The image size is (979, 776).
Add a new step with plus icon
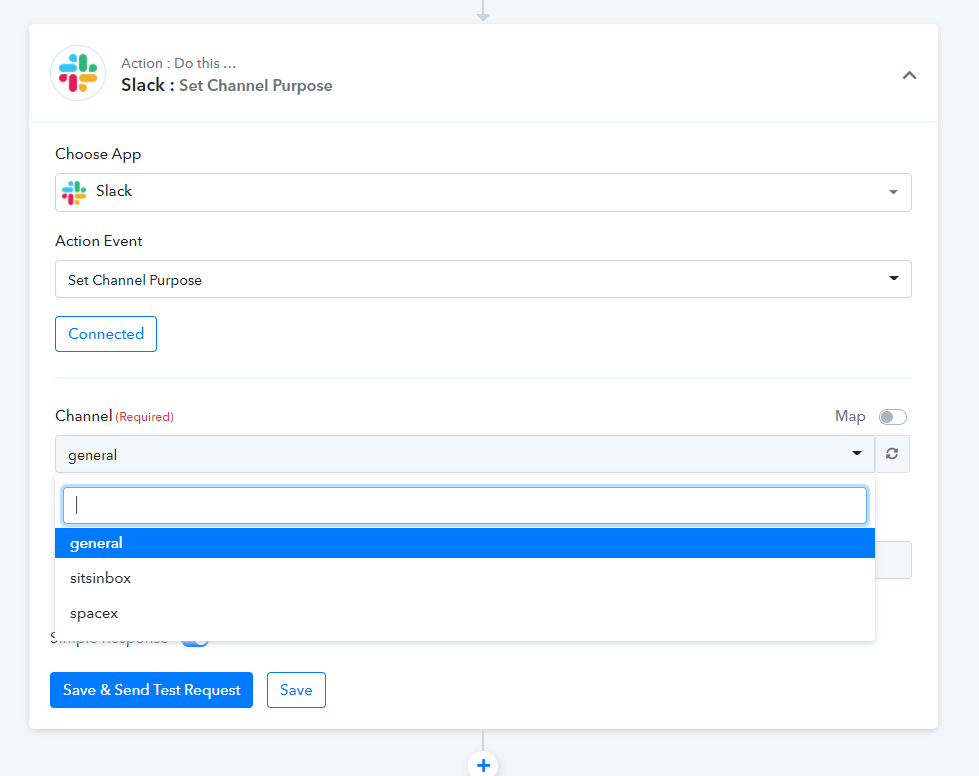click(x=483, y=765)
